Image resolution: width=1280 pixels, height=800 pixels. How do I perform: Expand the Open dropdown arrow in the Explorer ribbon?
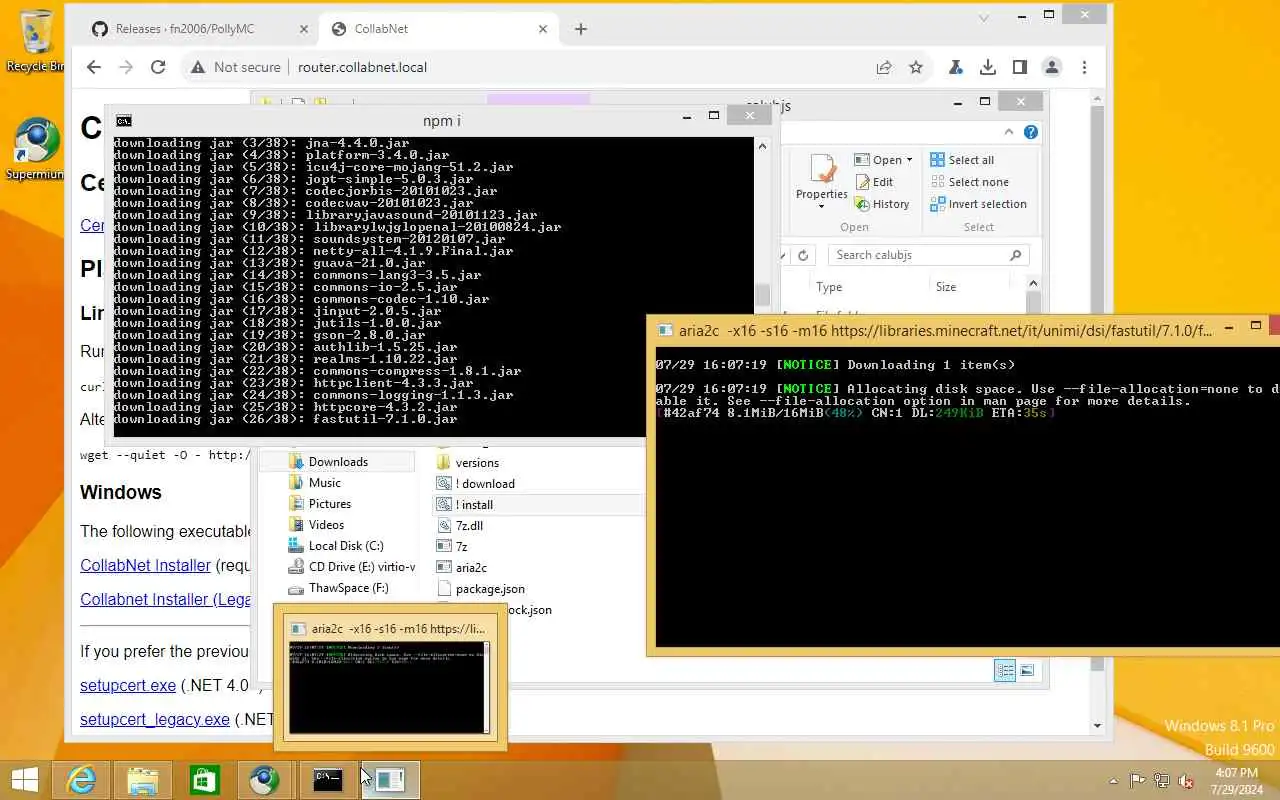coord(909,160)
